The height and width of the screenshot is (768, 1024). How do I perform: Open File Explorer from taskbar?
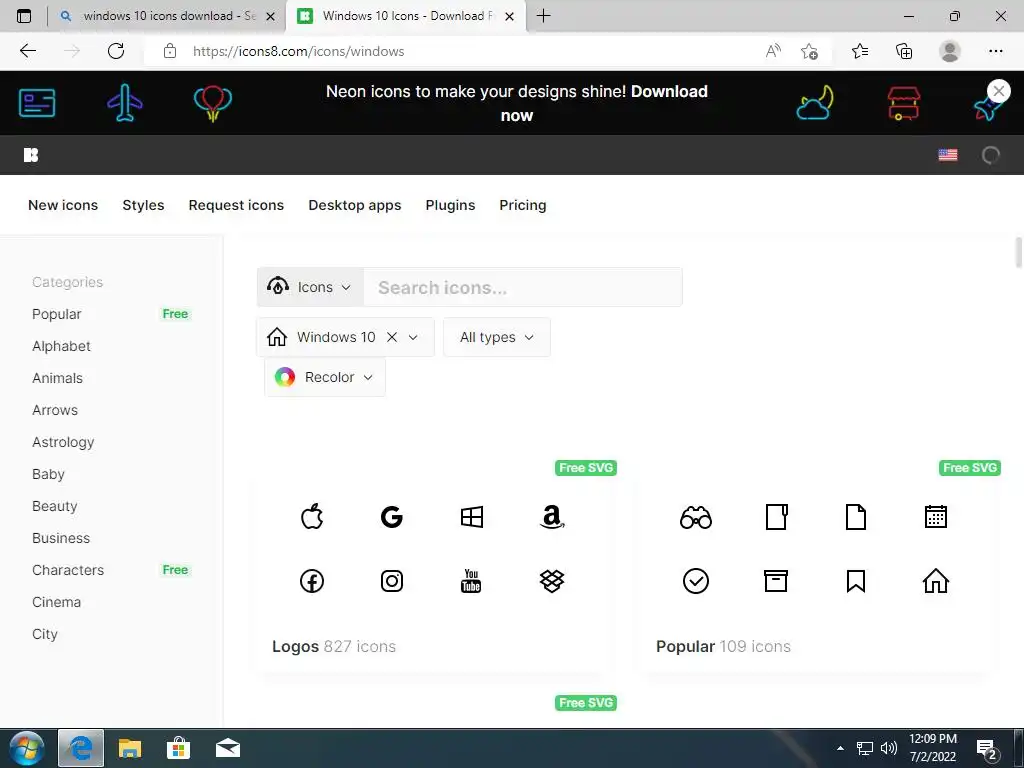tap(130, 748)
